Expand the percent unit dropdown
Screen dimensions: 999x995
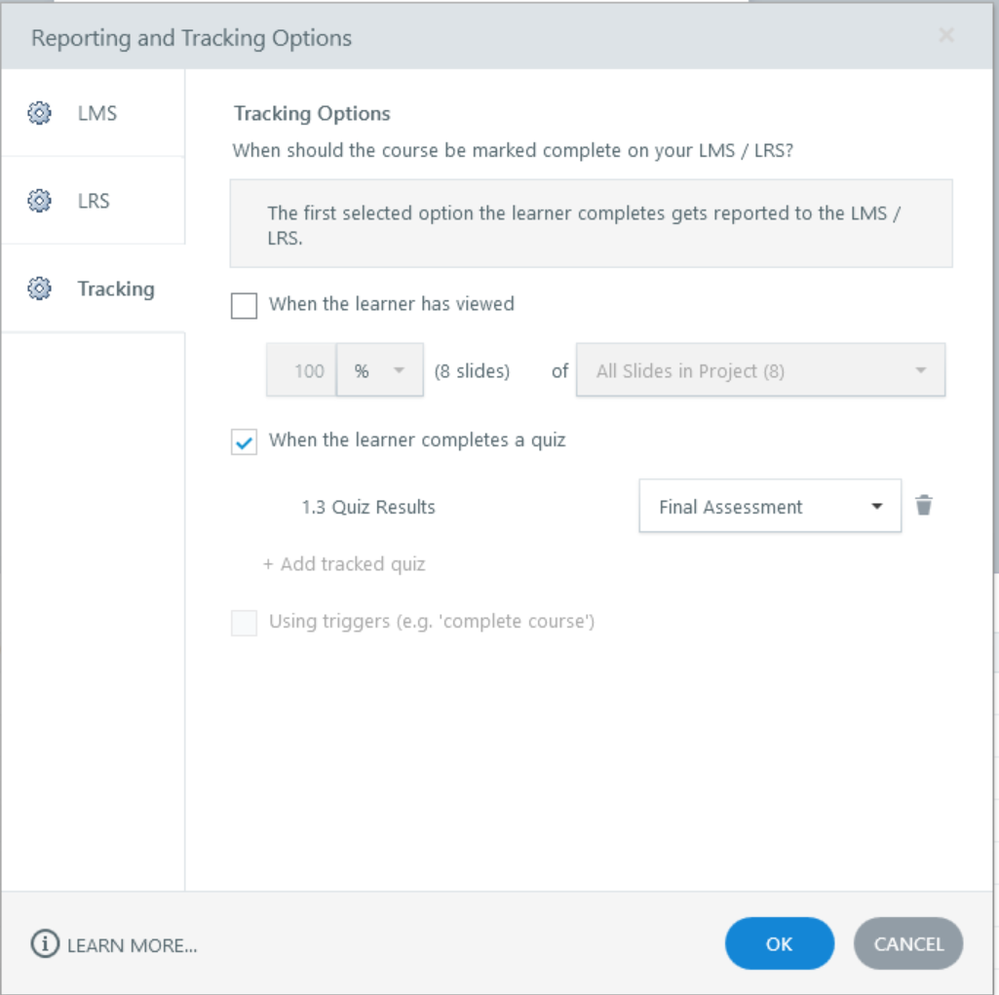click(380, 371)
